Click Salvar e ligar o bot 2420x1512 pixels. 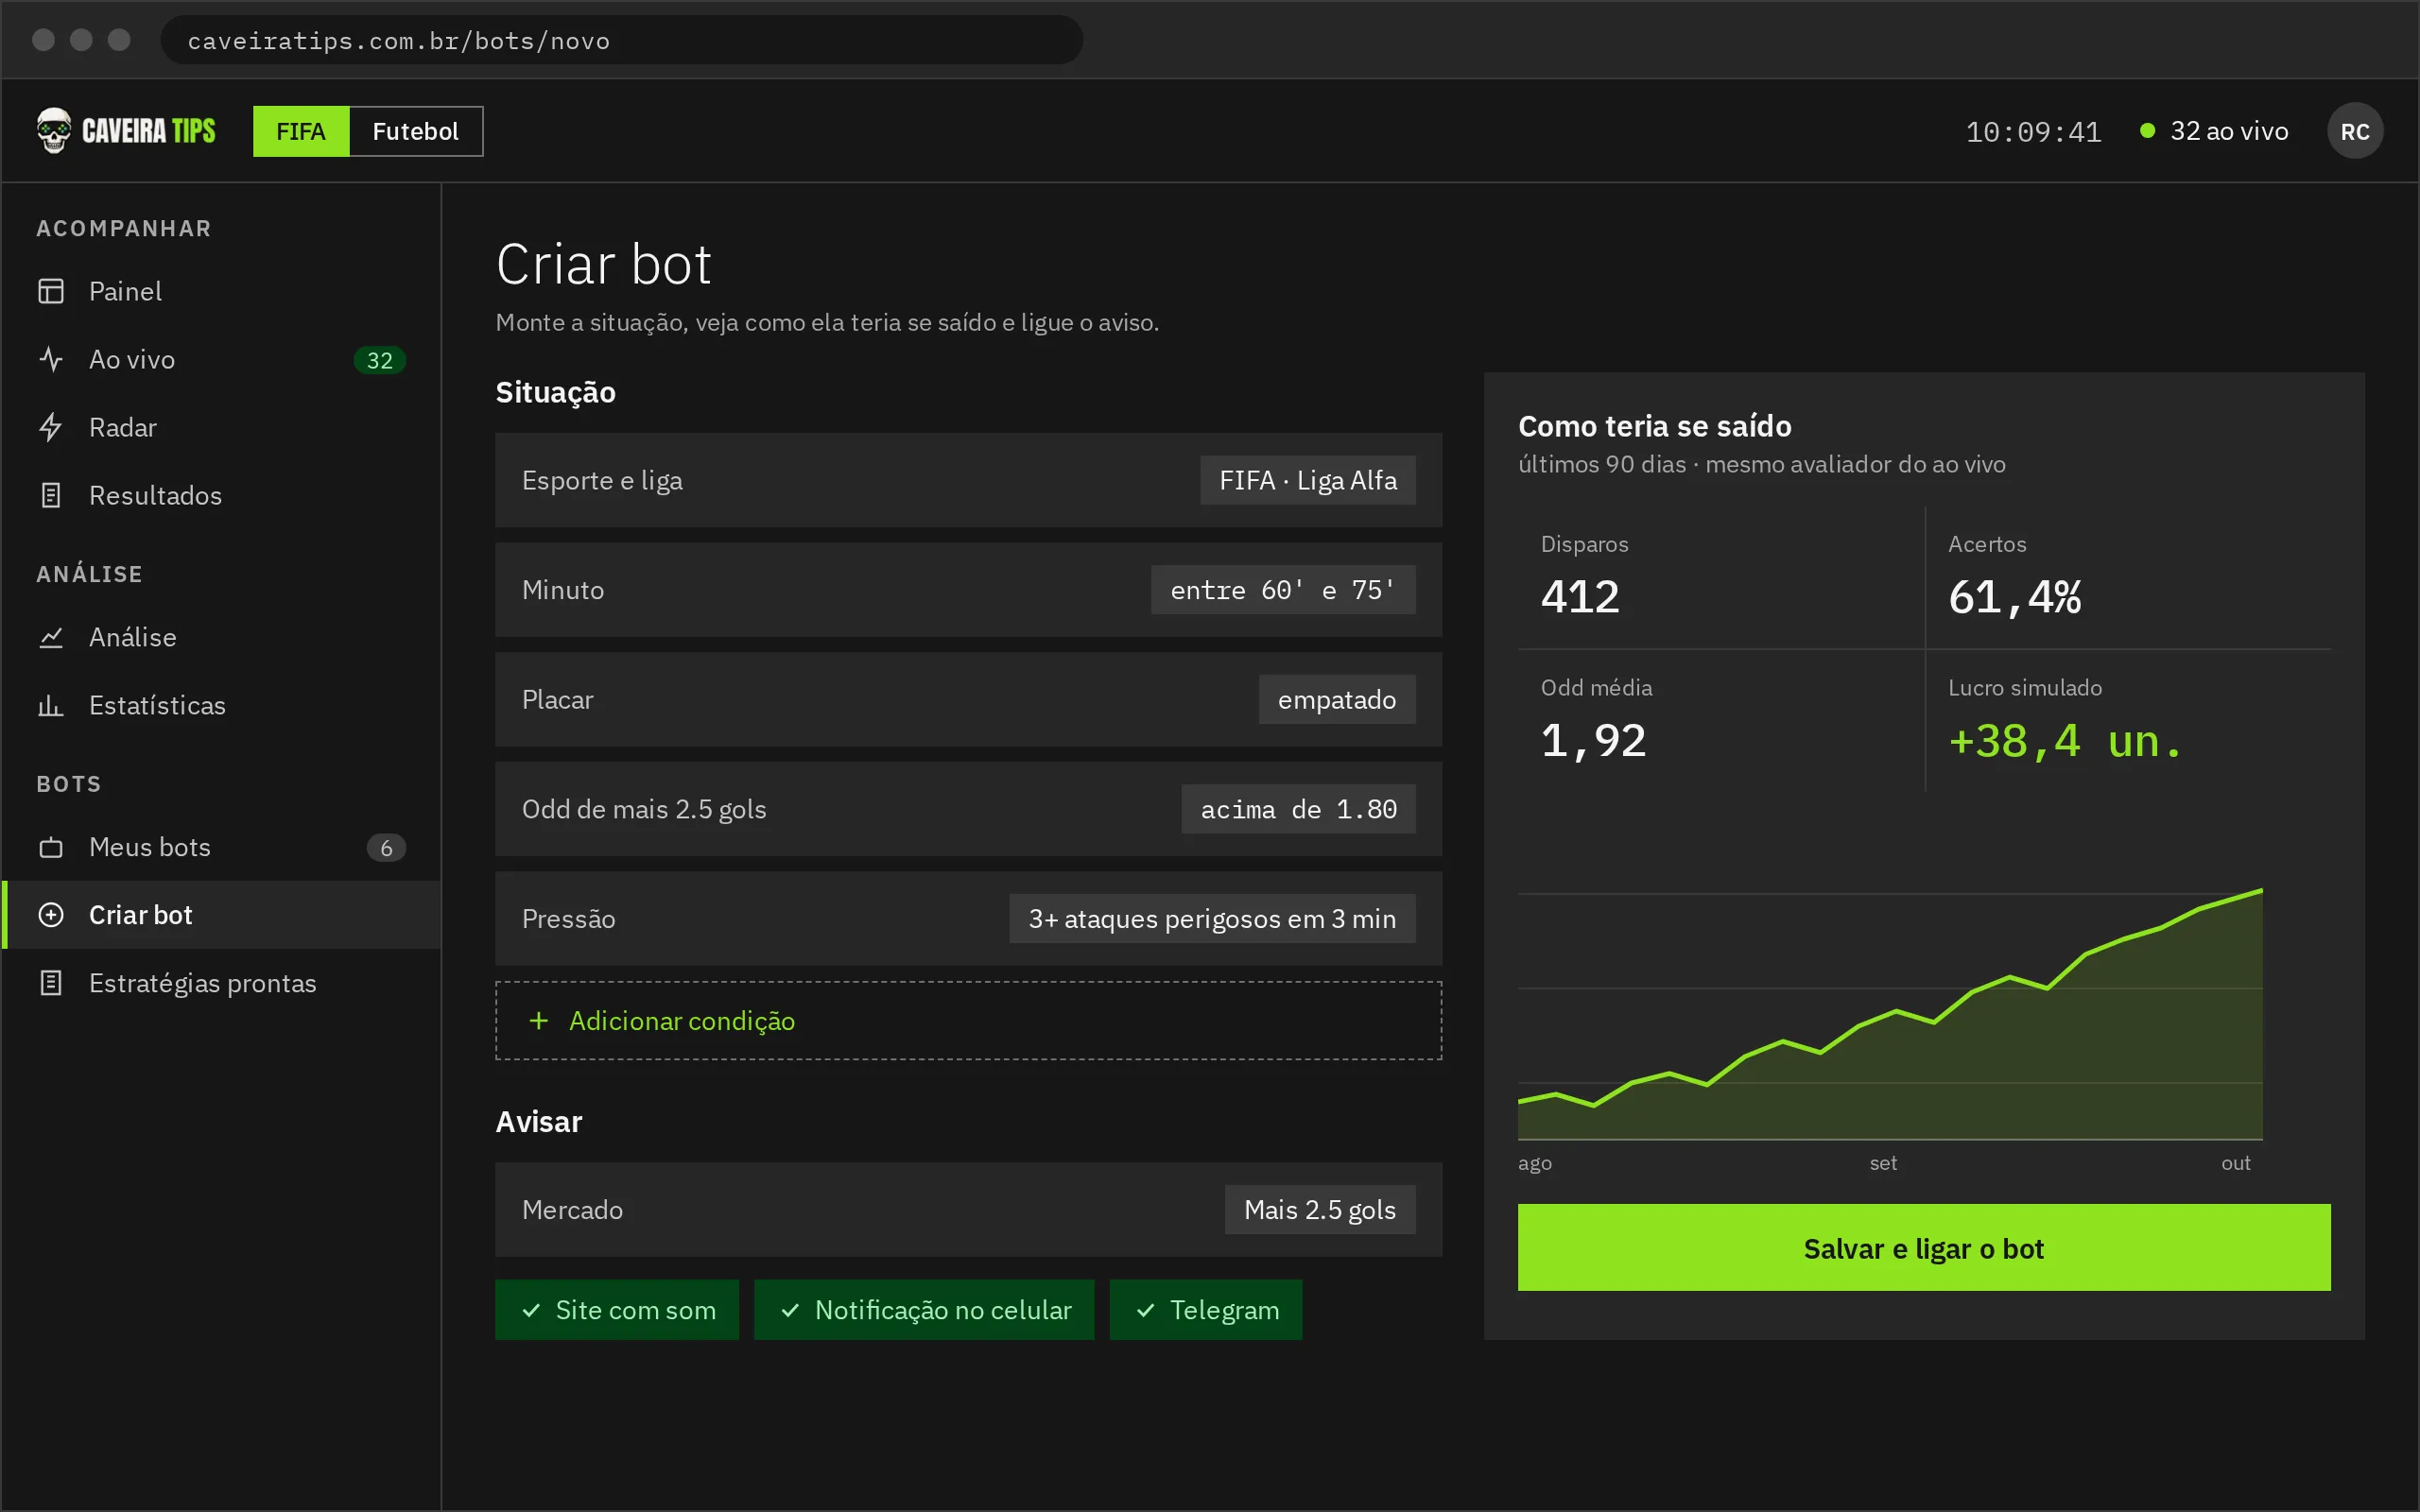[1924, 1247]
